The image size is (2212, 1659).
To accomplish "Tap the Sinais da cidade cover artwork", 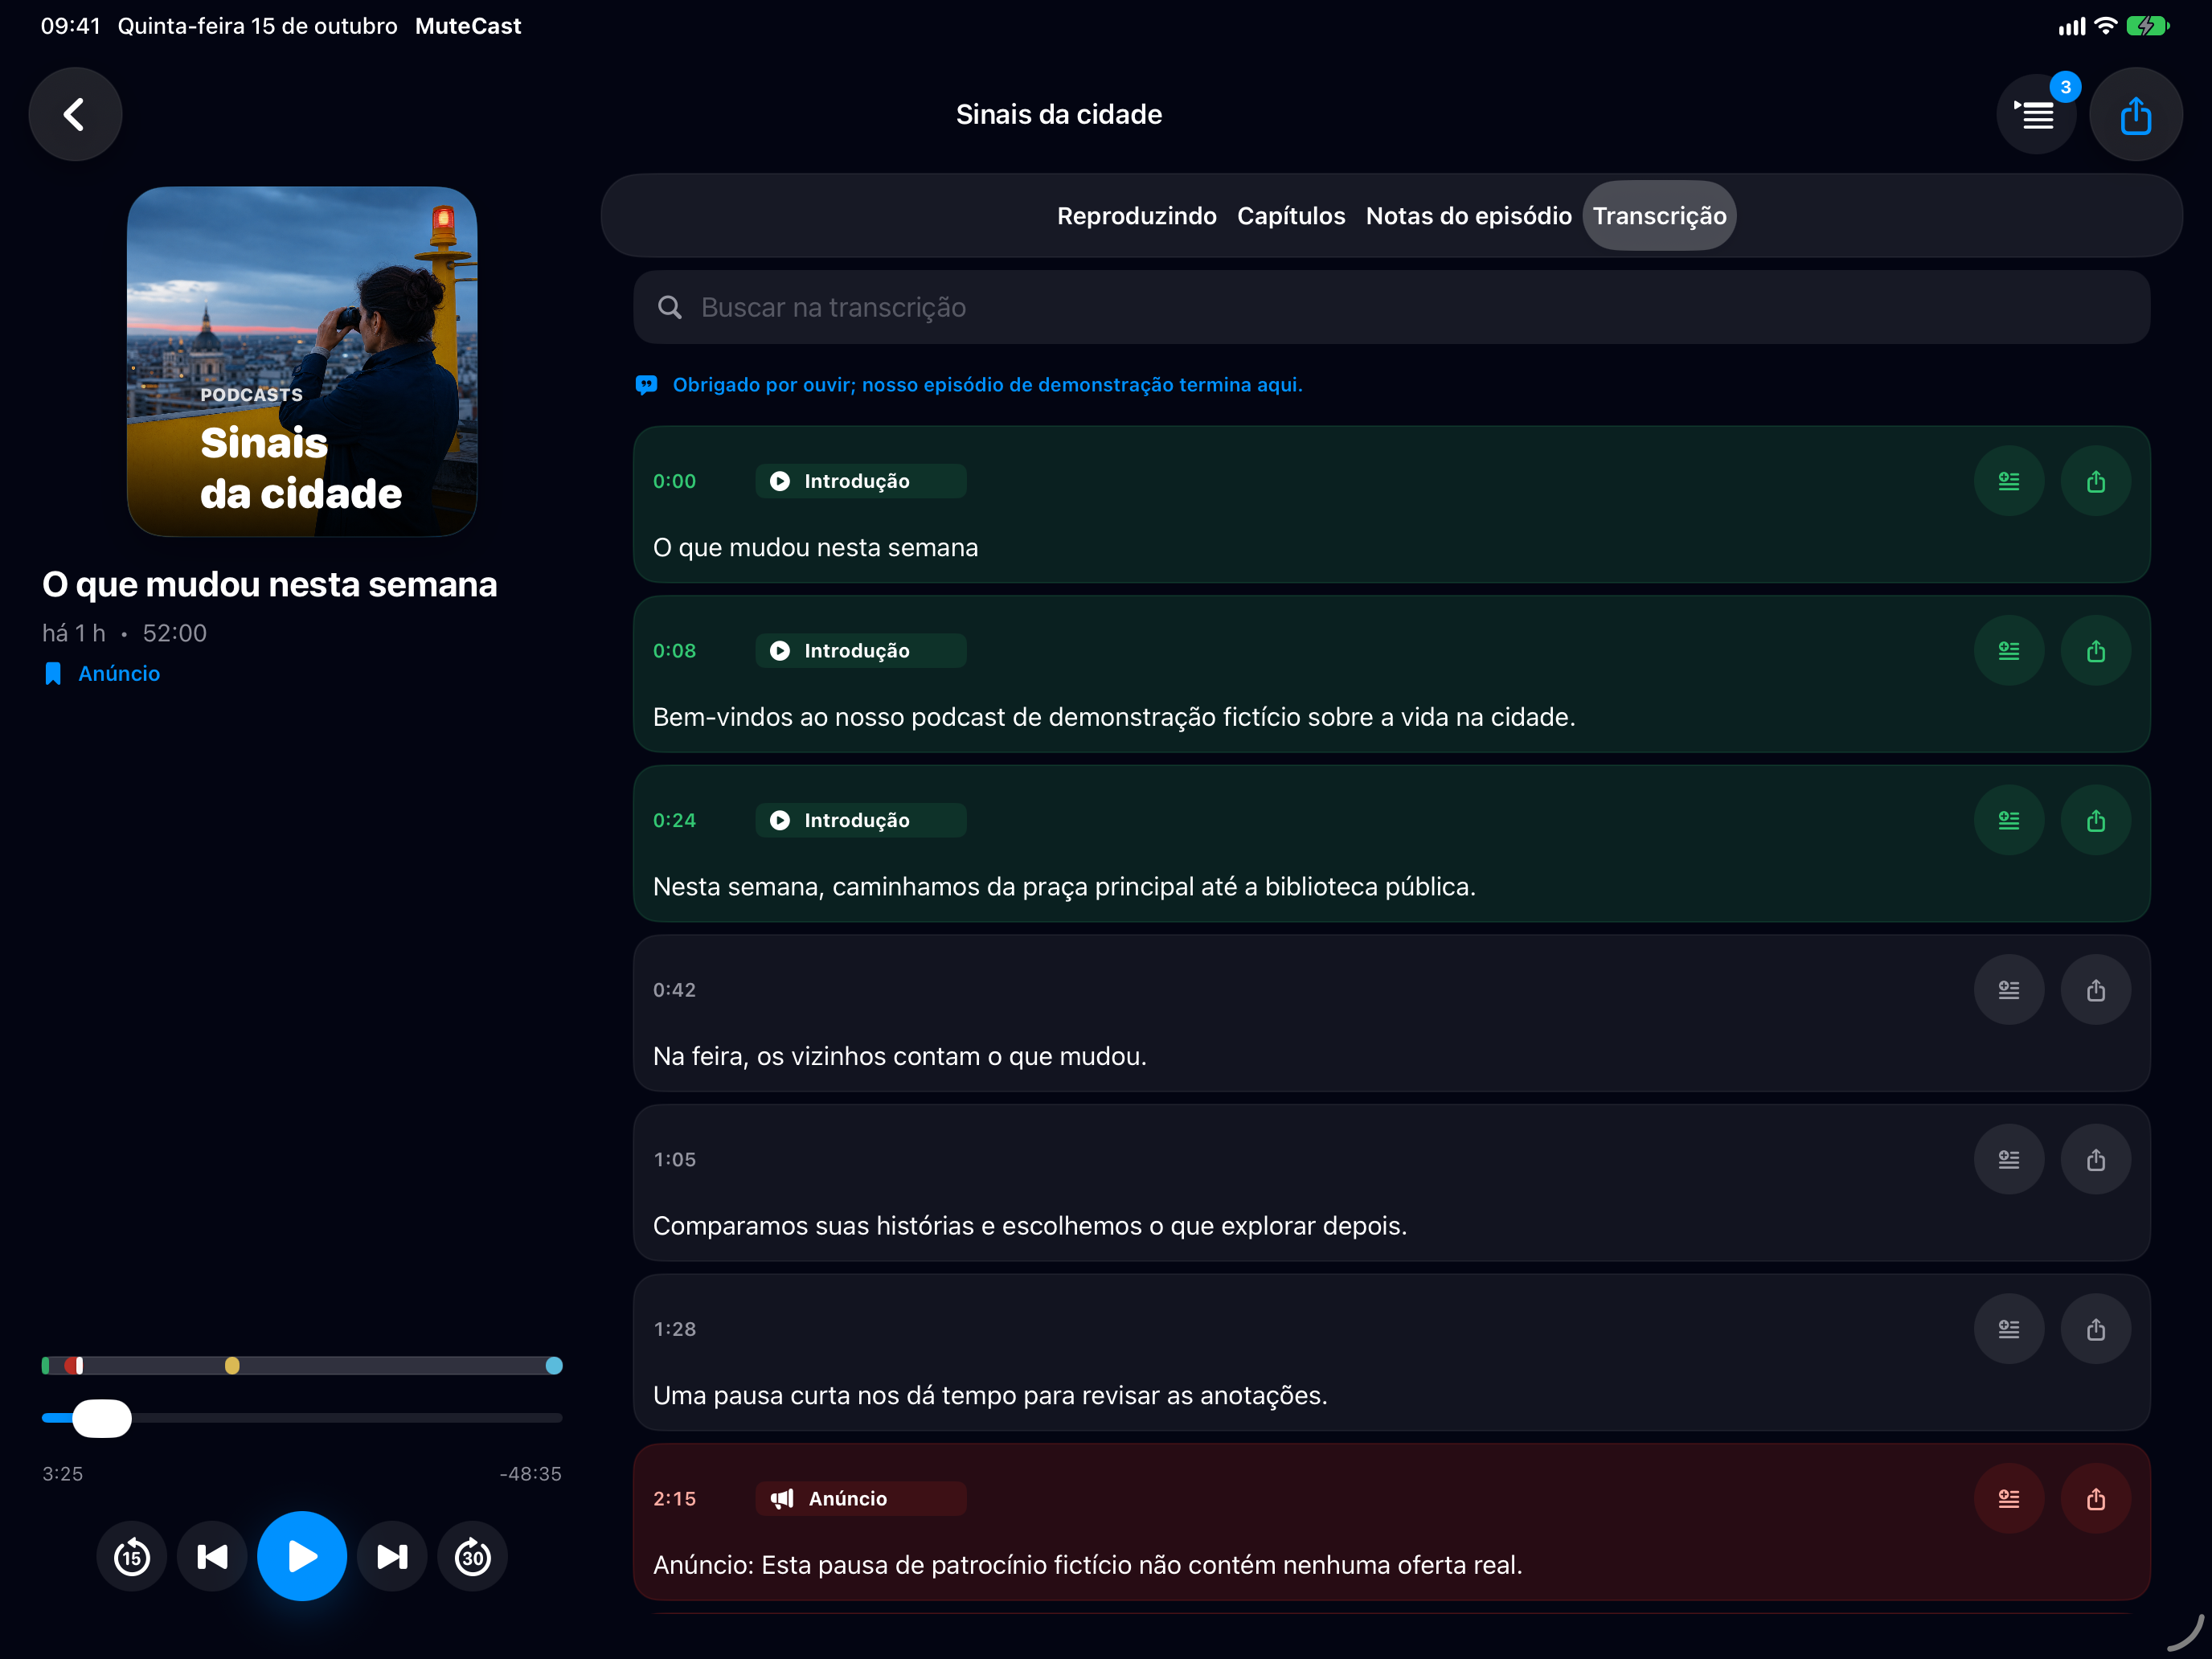I will [x=302, y=361].
